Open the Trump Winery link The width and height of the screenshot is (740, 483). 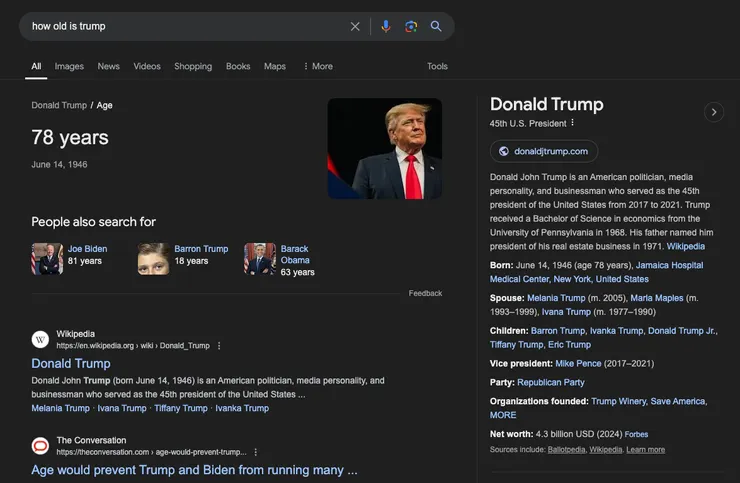coord(618,401)
